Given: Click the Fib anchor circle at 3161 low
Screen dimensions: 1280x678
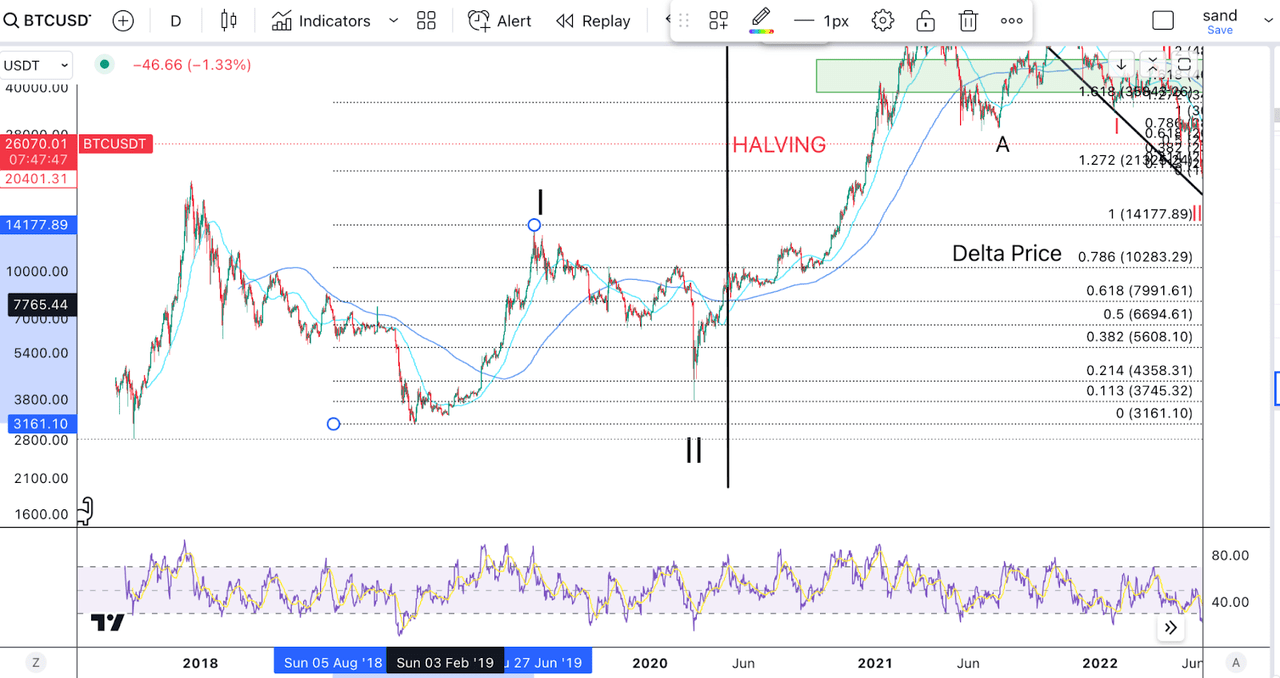Looking at the screenshot, I should tap(334, 424).
